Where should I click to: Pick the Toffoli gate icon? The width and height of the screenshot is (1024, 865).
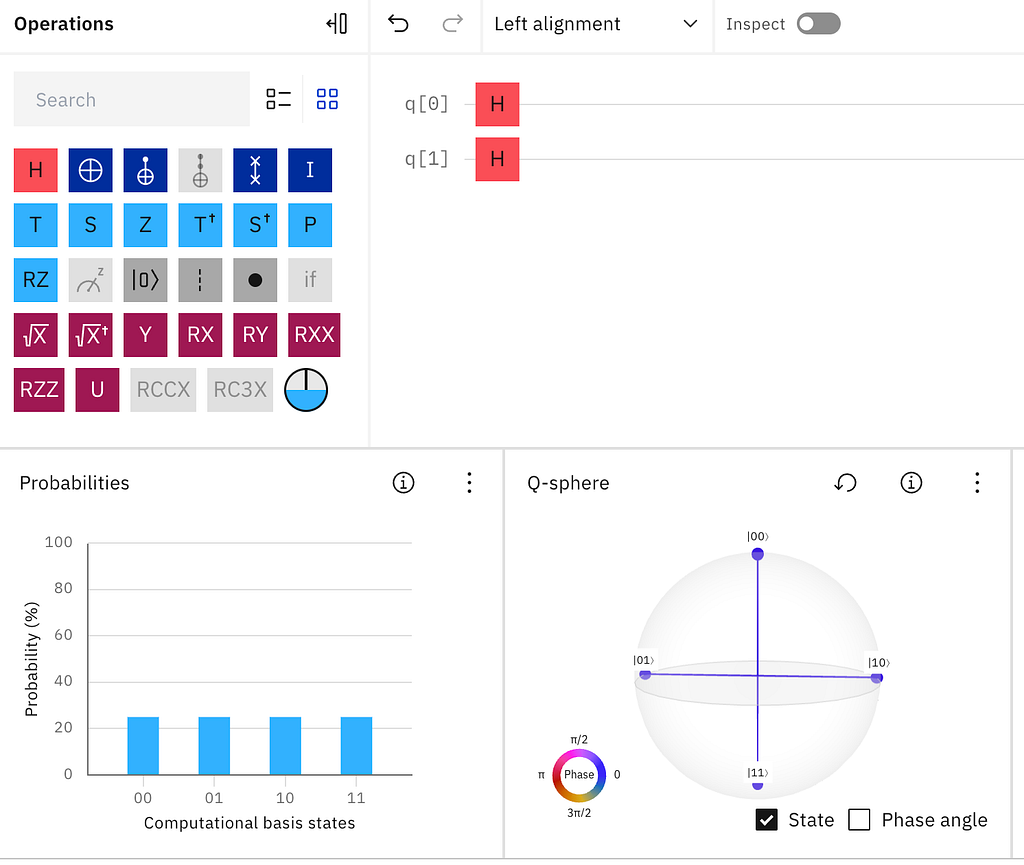pyautogui.click(x=200, y=170)
